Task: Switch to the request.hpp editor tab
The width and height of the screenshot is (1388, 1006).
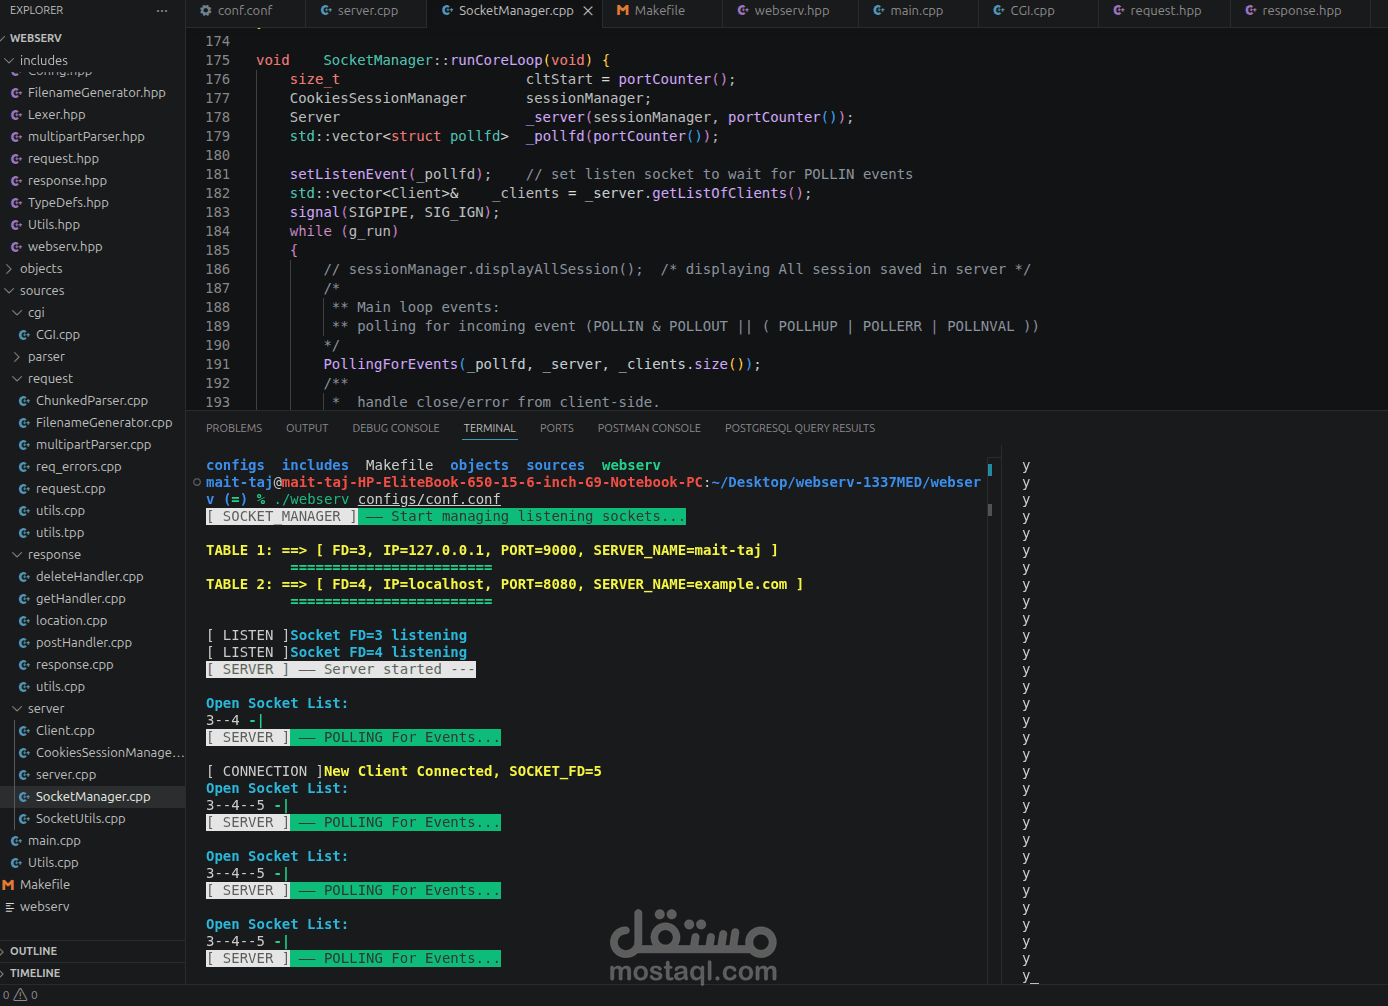Action: coord(1165,11)
